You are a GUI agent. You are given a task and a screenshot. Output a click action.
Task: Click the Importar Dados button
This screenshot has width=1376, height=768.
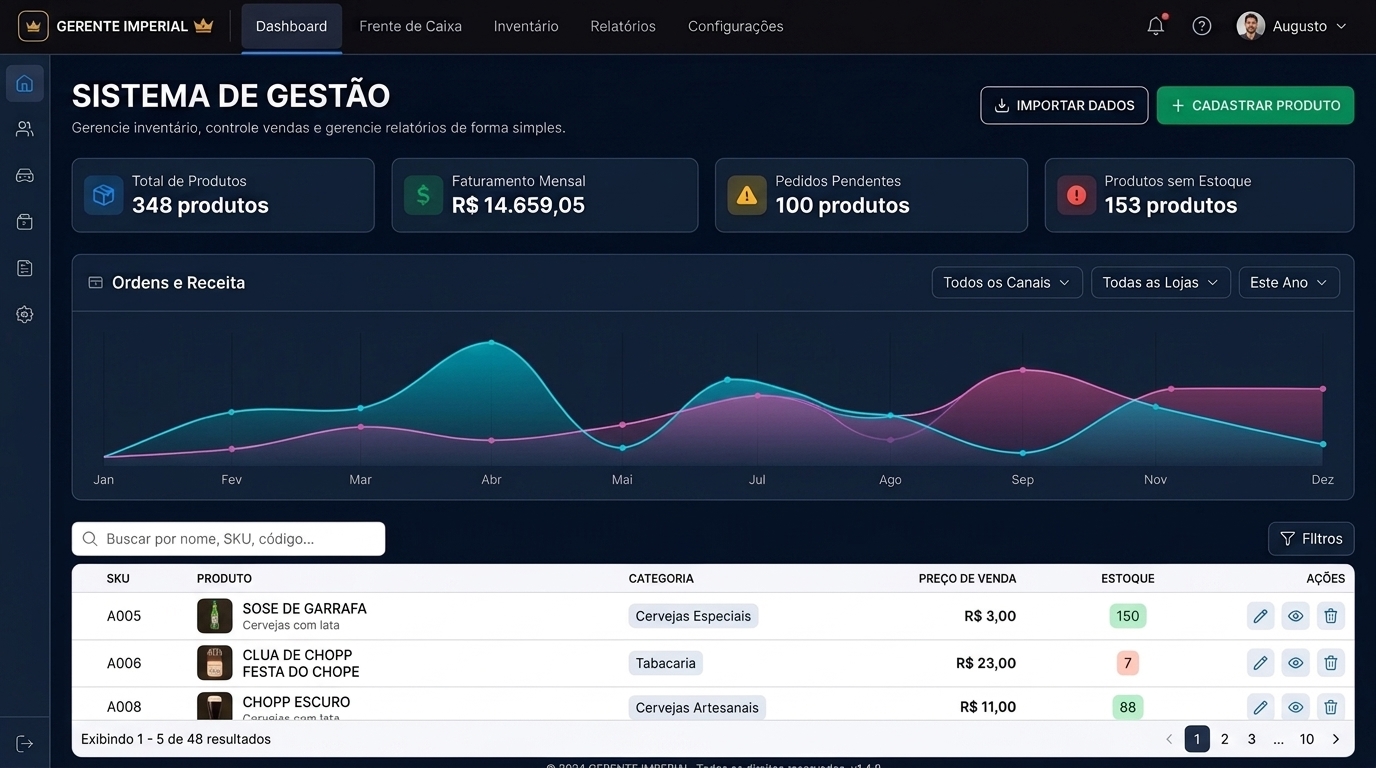point(1064,105)
